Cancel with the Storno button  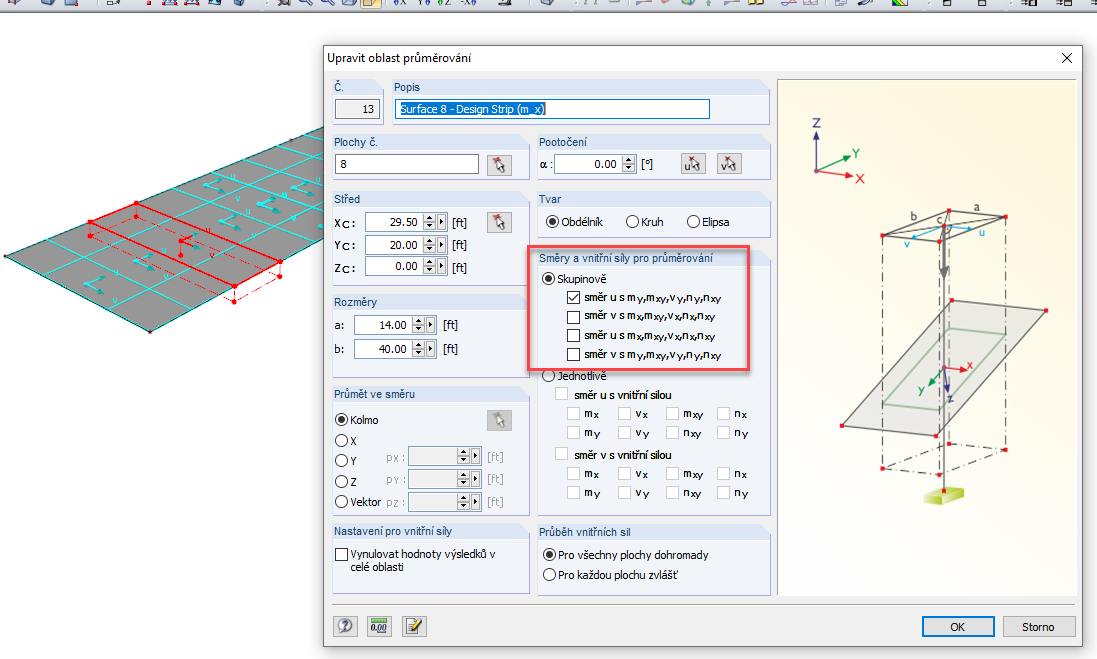[x=1038, y=627]
